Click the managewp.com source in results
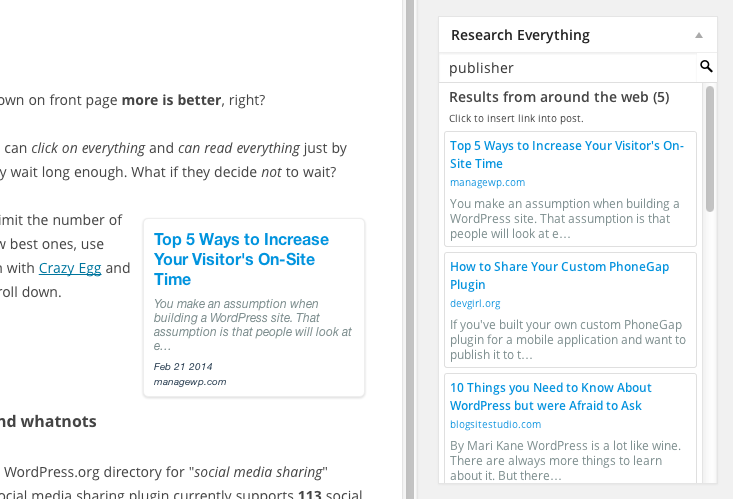Viewport: 733px width, 499px height. pos(487,182)
